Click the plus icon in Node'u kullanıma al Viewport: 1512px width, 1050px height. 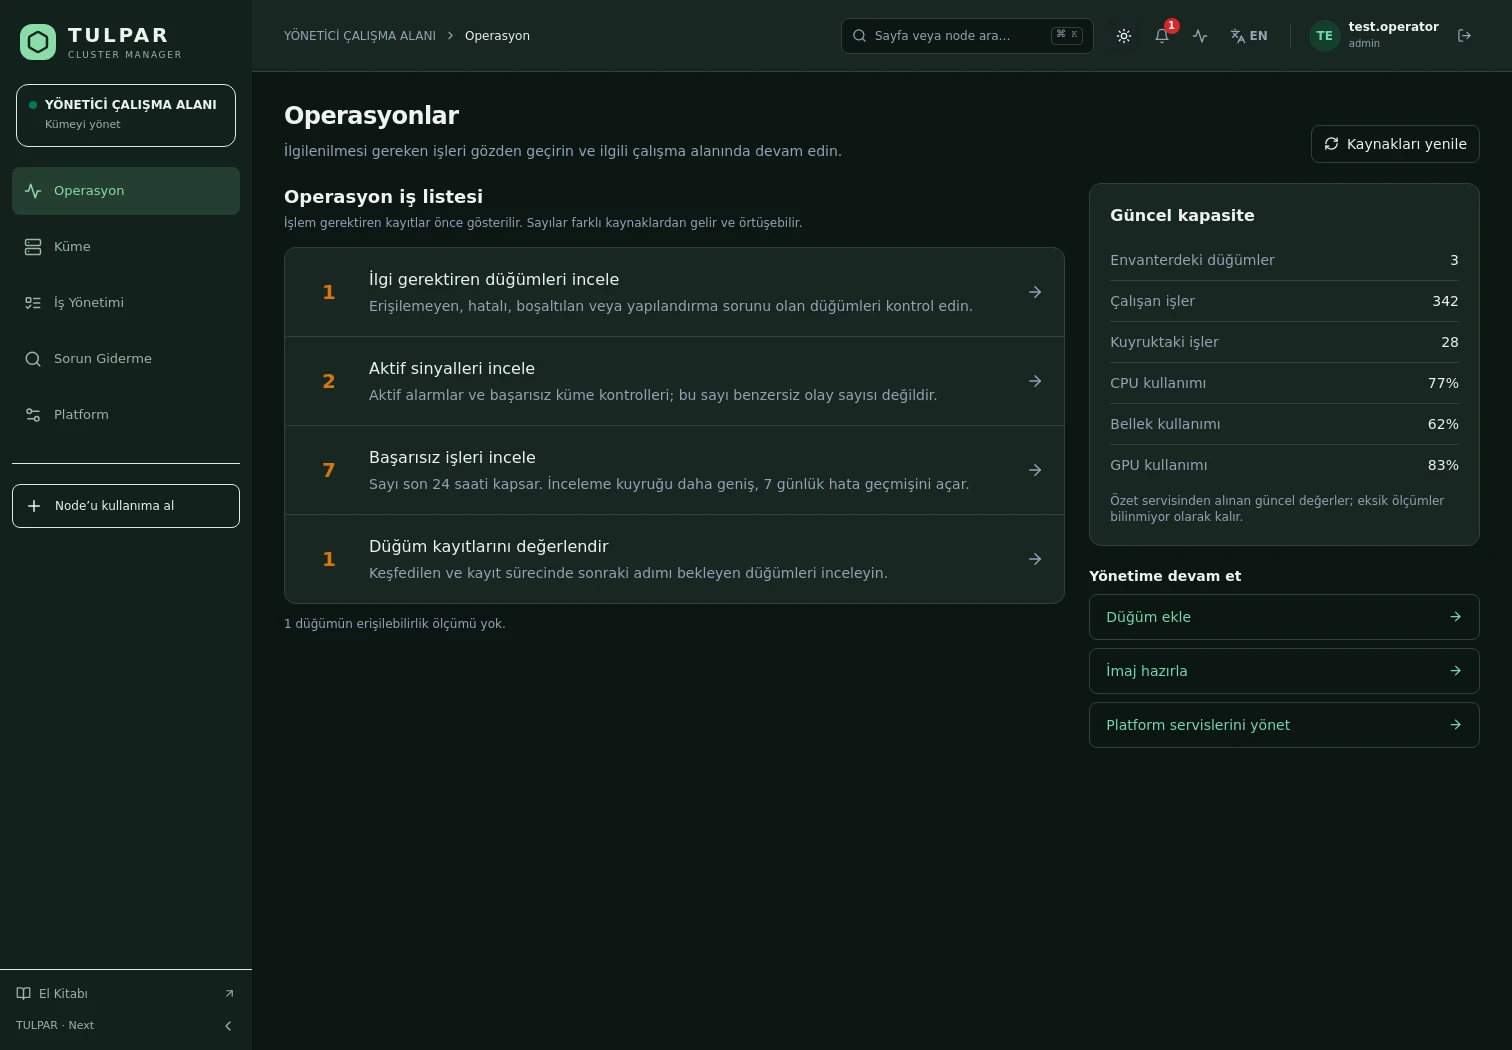click(x=34, y=506)
